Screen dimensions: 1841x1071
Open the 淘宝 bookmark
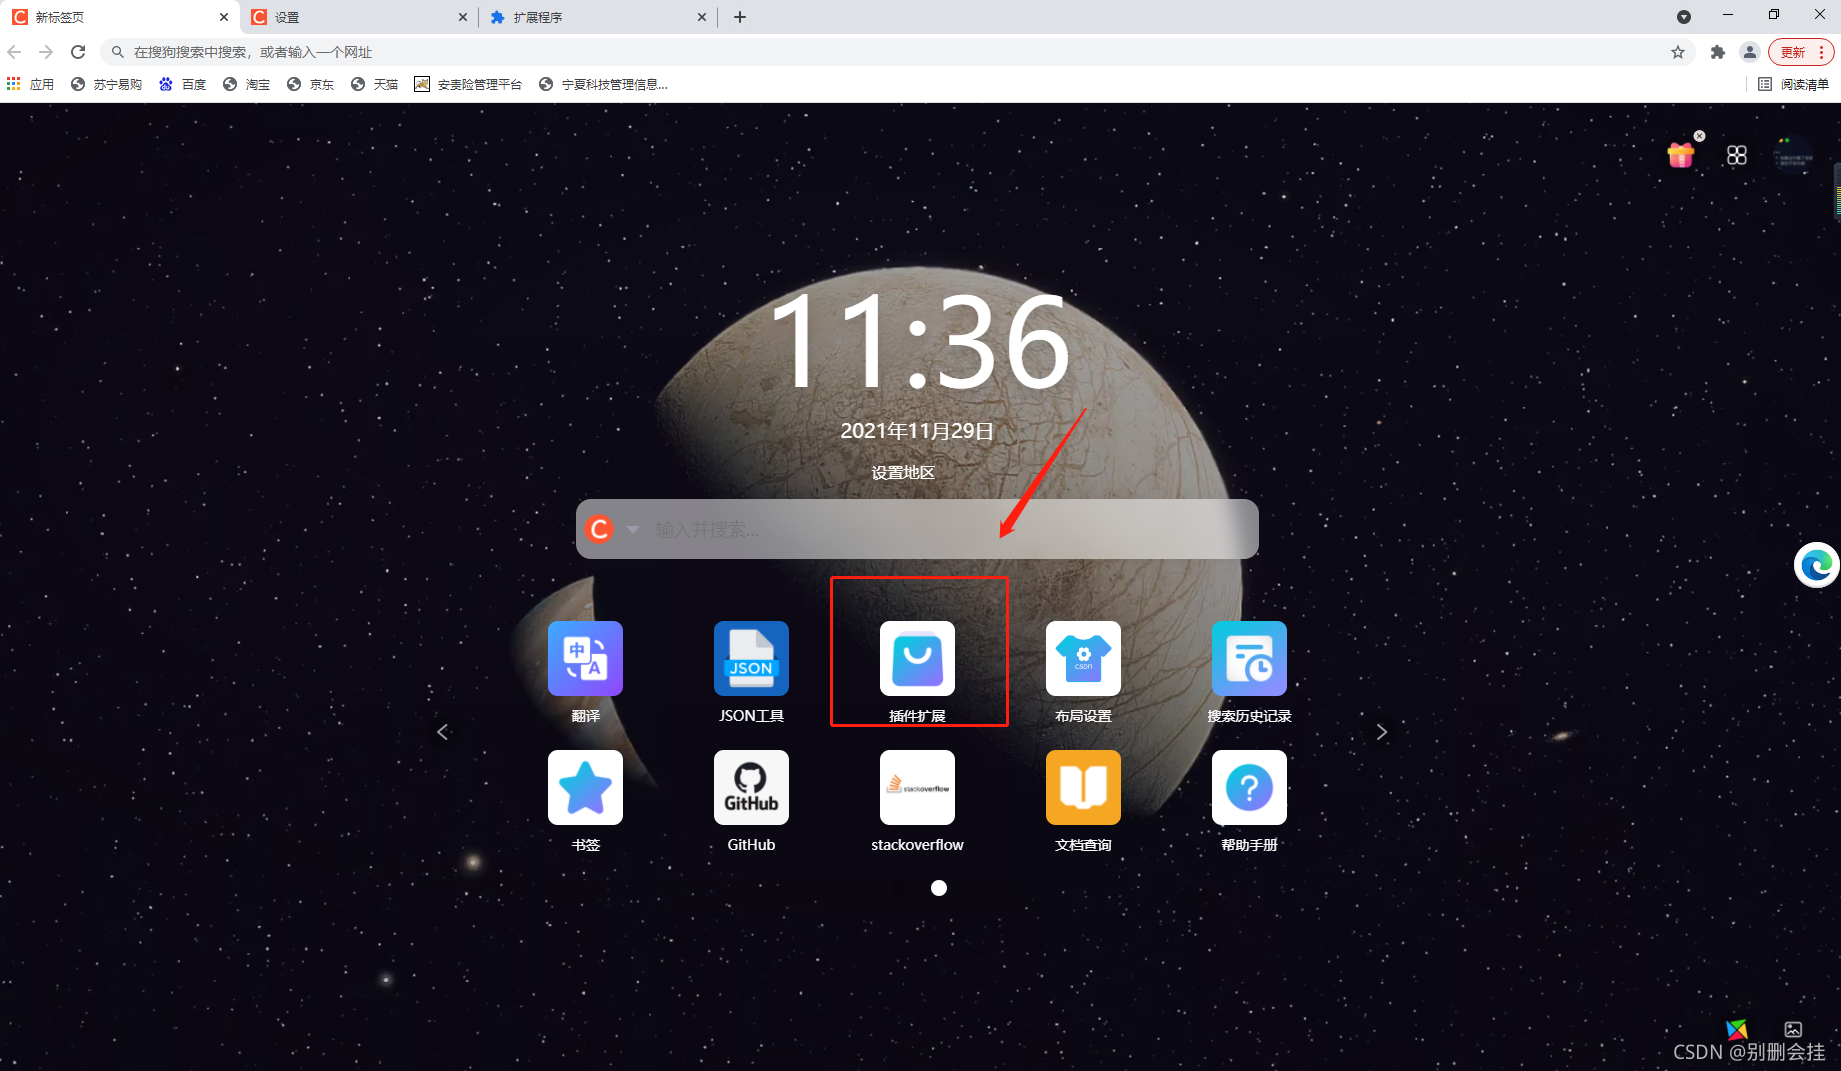[246, 84]
